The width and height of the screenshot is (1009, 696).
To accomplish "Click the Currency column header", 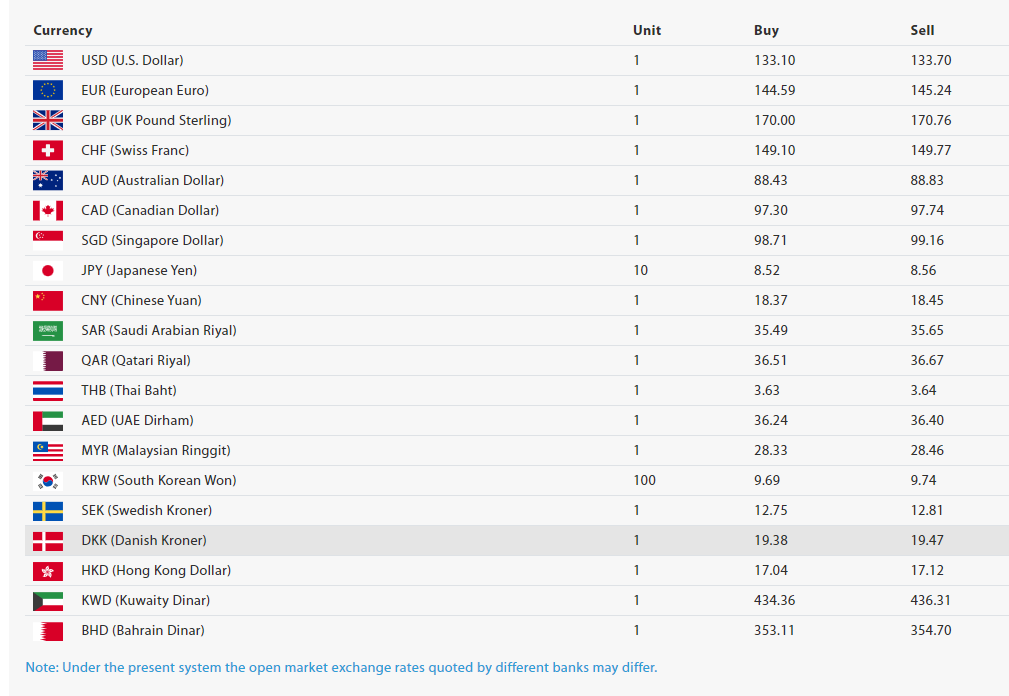I will [x=62, y=30].
